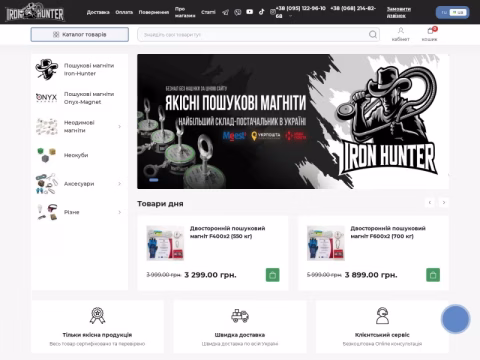Image resolution: width=480 pixels, height=360 pixels.
Task: Click the Iron Hunter logo
Action: pos(35,12)
